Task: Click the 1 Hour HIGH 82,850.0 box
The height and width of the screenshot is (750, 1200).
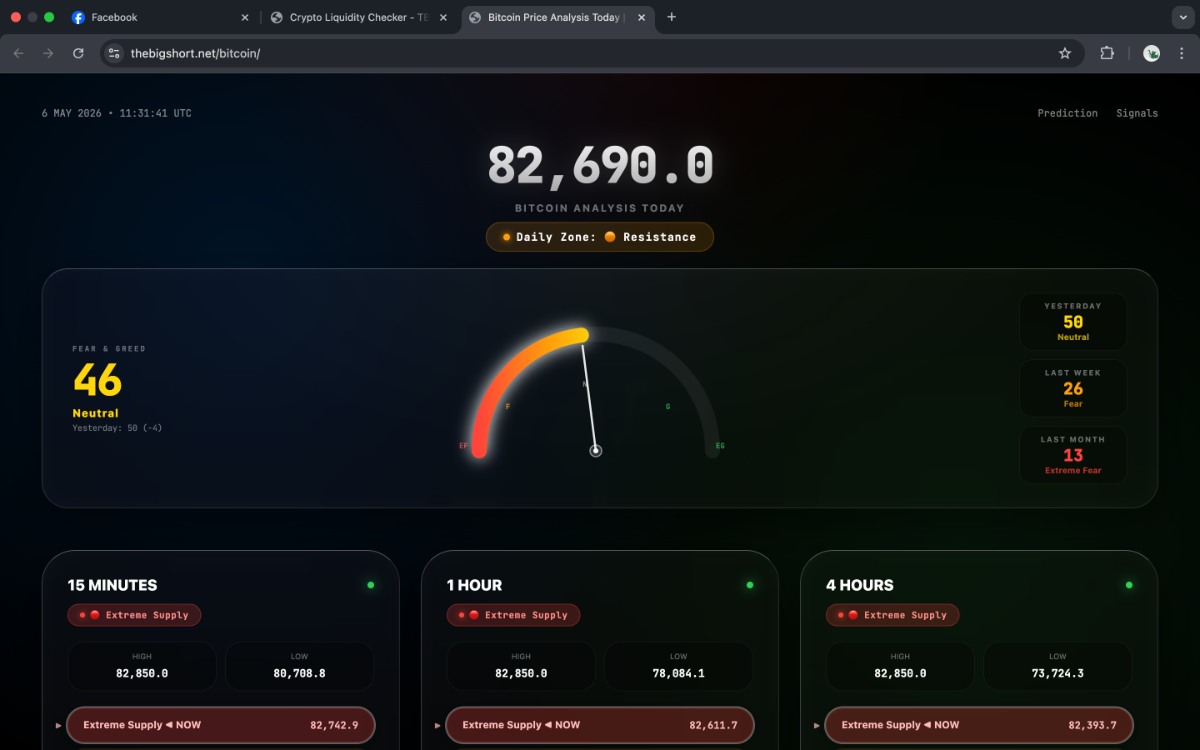Action: (521, 666)
